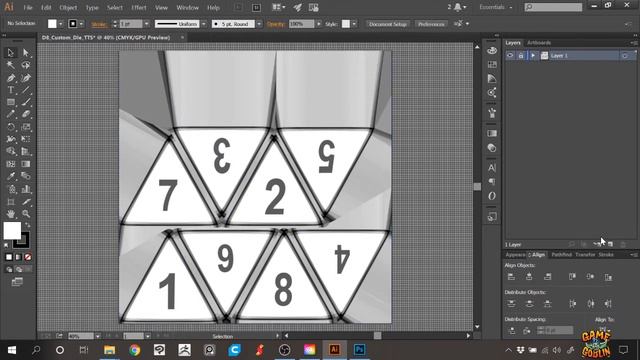Screen dimensions: 640x360
Task: Choose the Column Graph tool
Action: click(x=26, y=189)
